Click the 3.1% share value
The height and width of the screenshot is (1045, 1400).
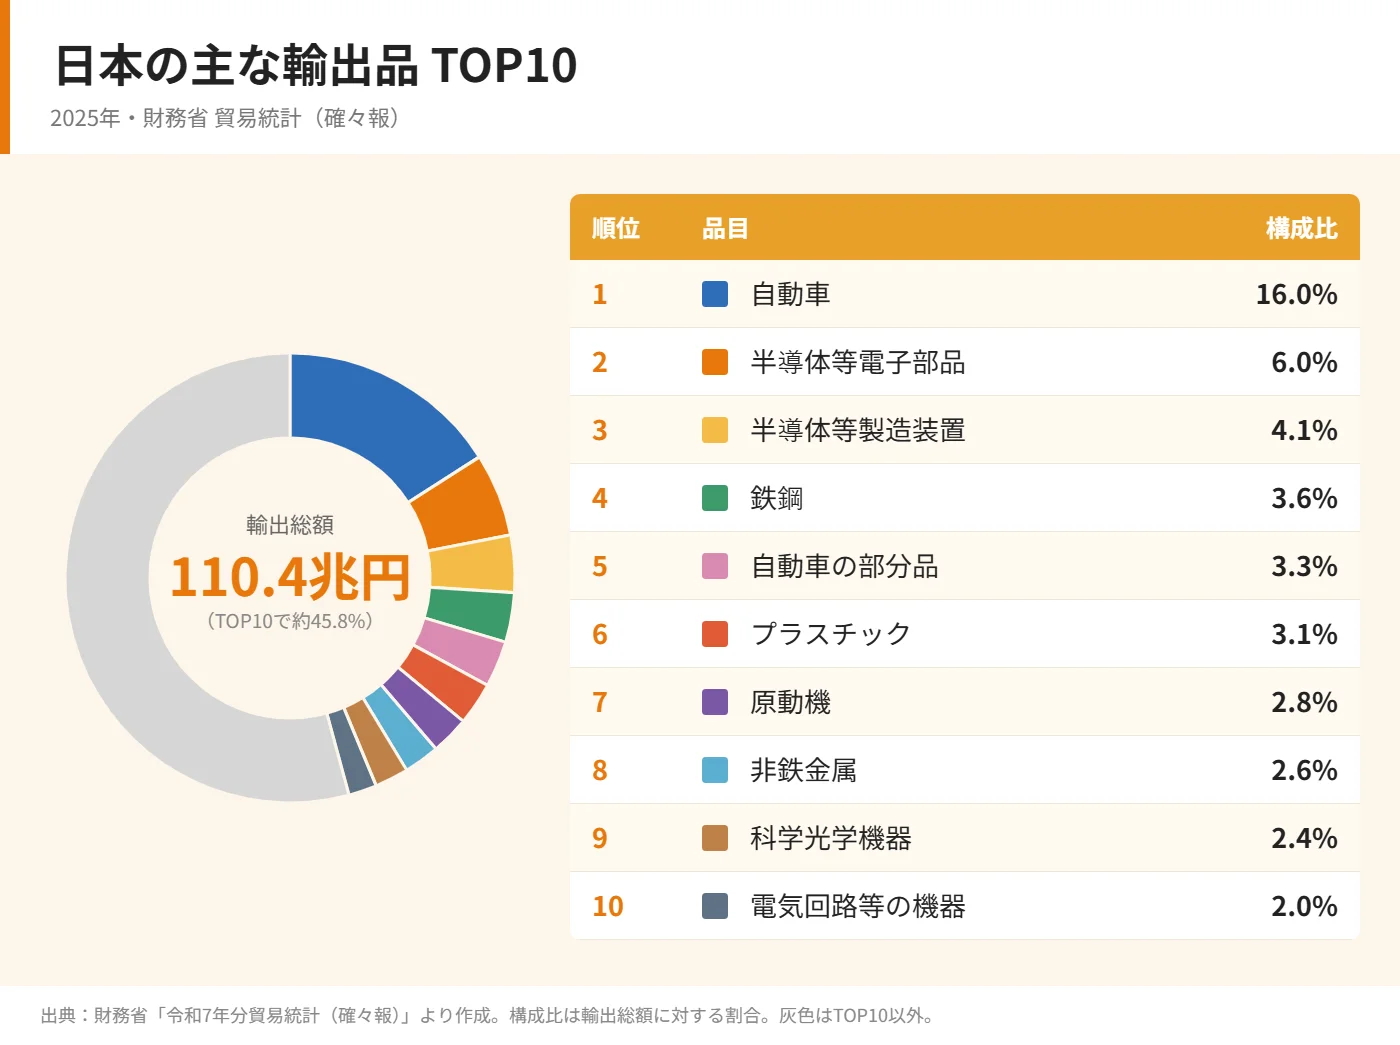click(x=1305, y=634)
